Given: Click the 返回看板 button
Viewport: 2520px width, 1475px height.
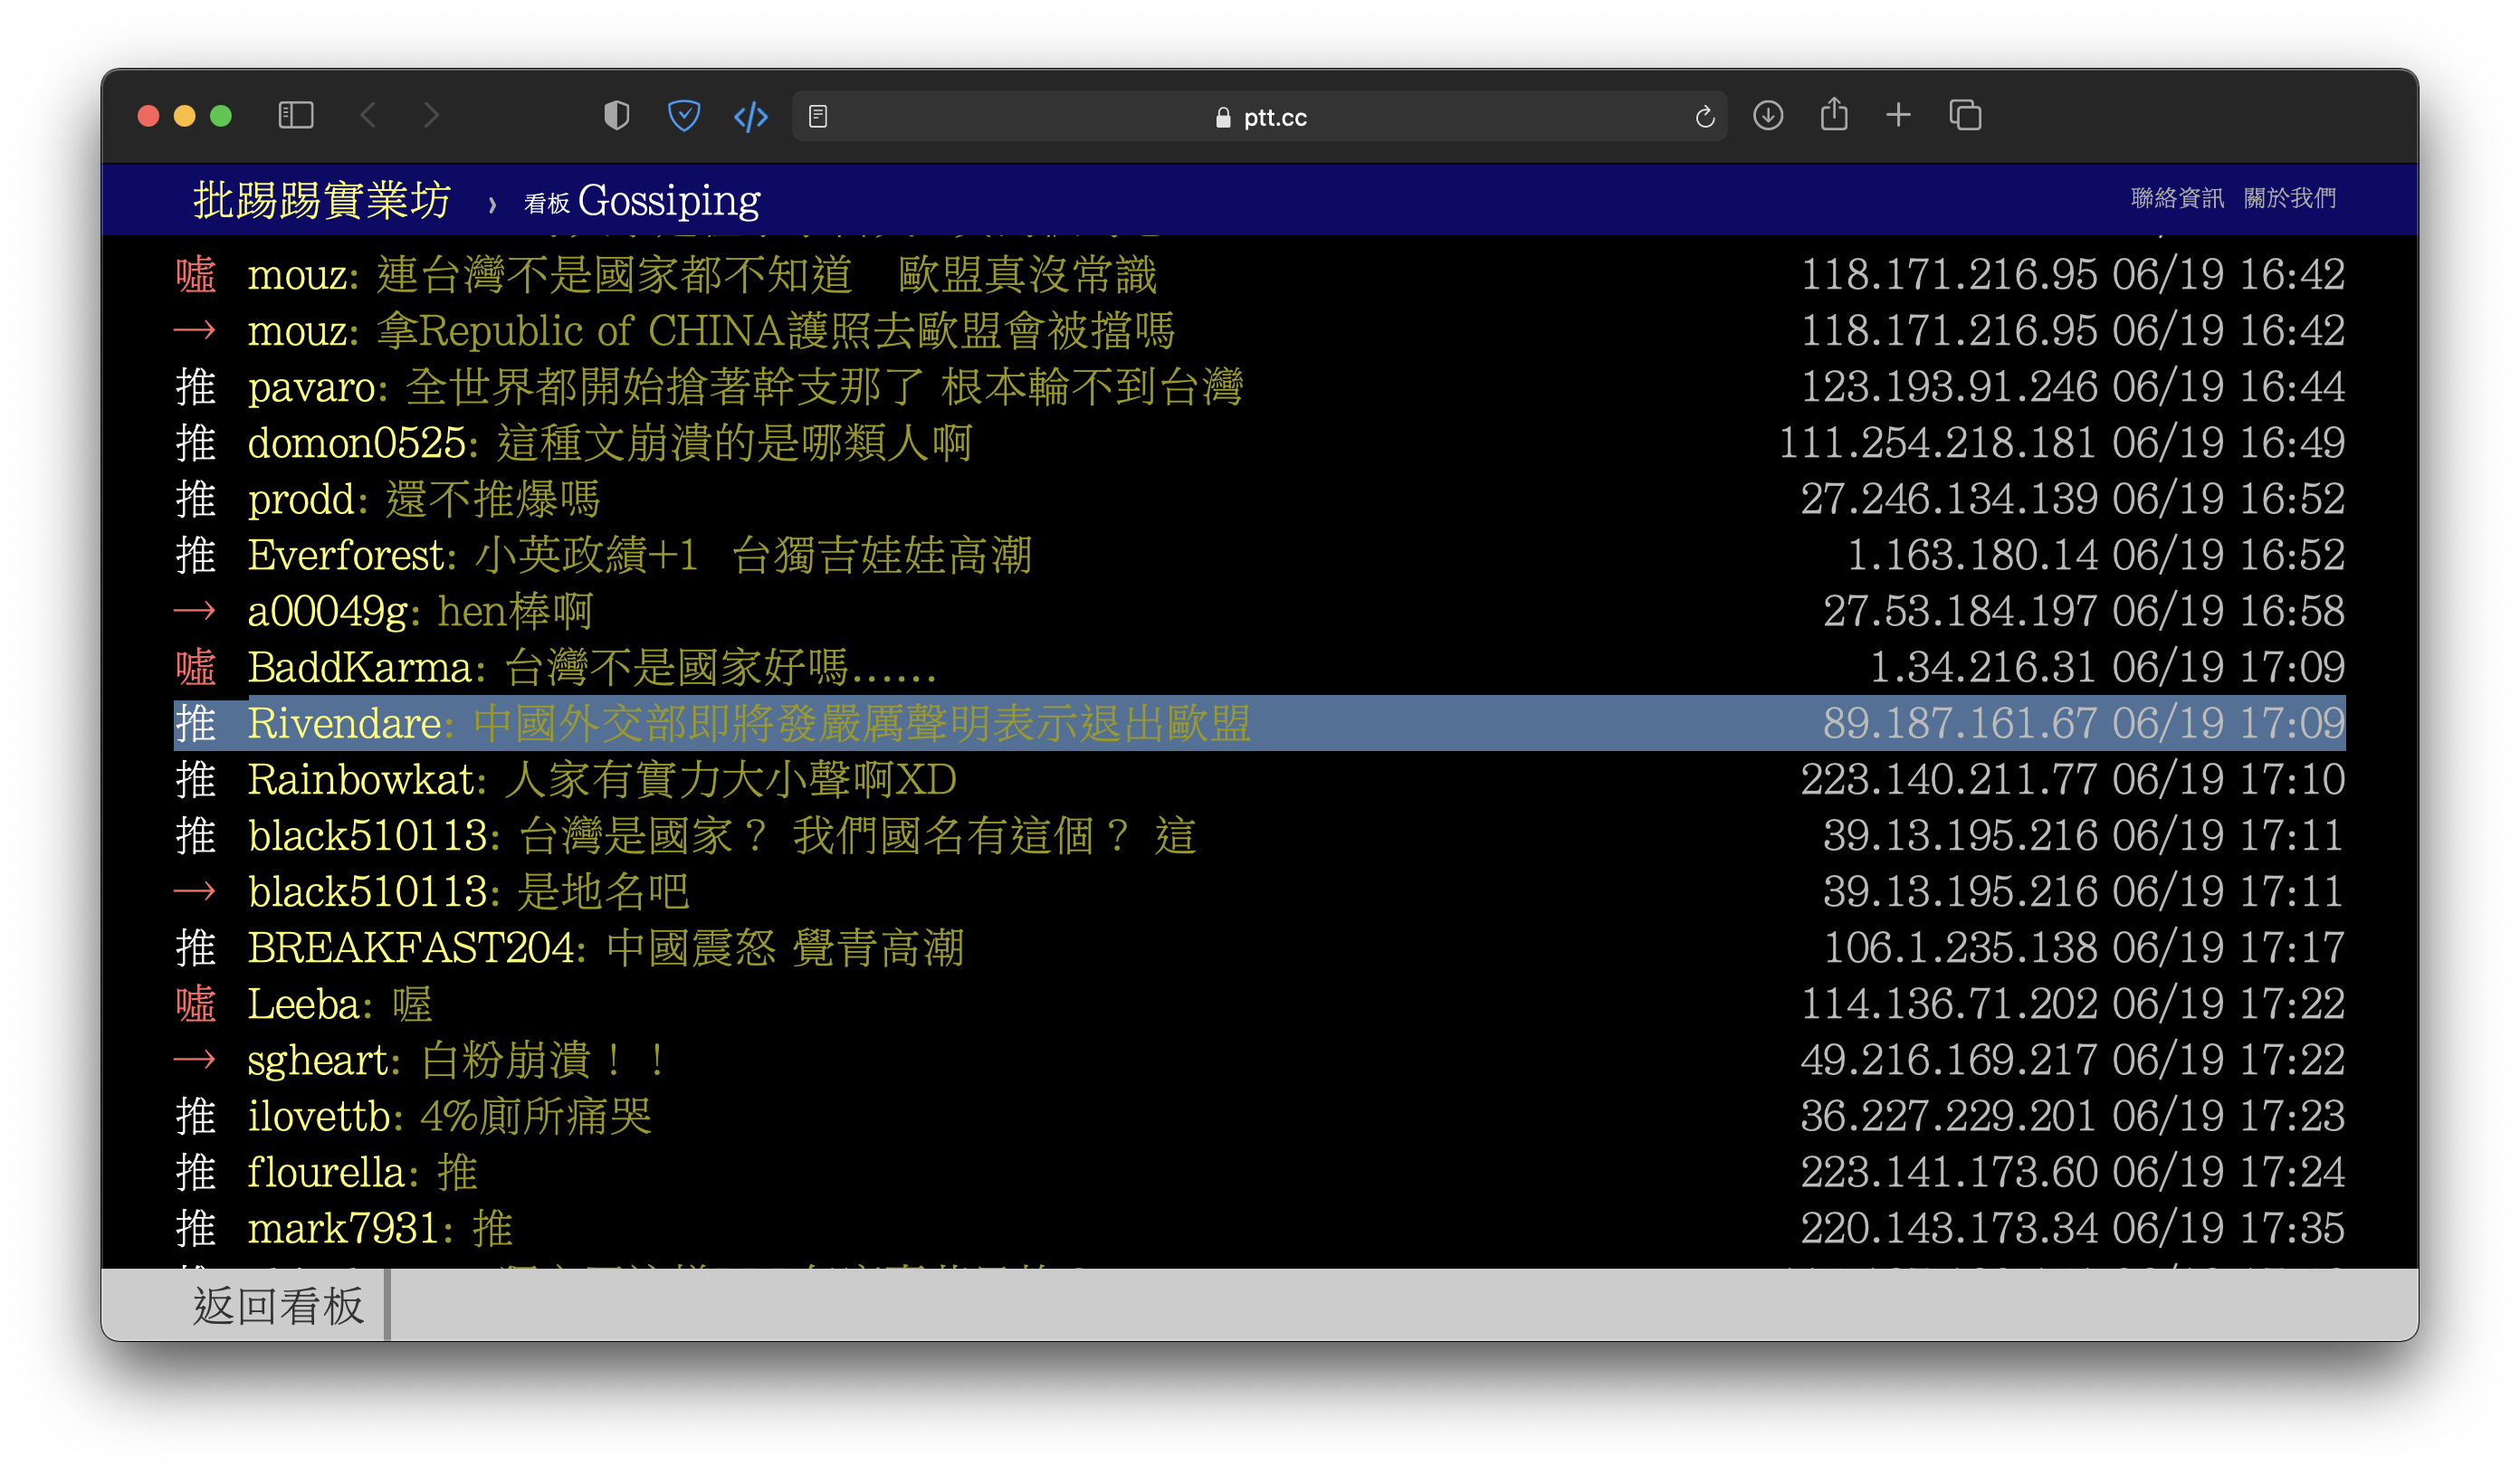Looking at the screenshot, I should pos(278,1306).
